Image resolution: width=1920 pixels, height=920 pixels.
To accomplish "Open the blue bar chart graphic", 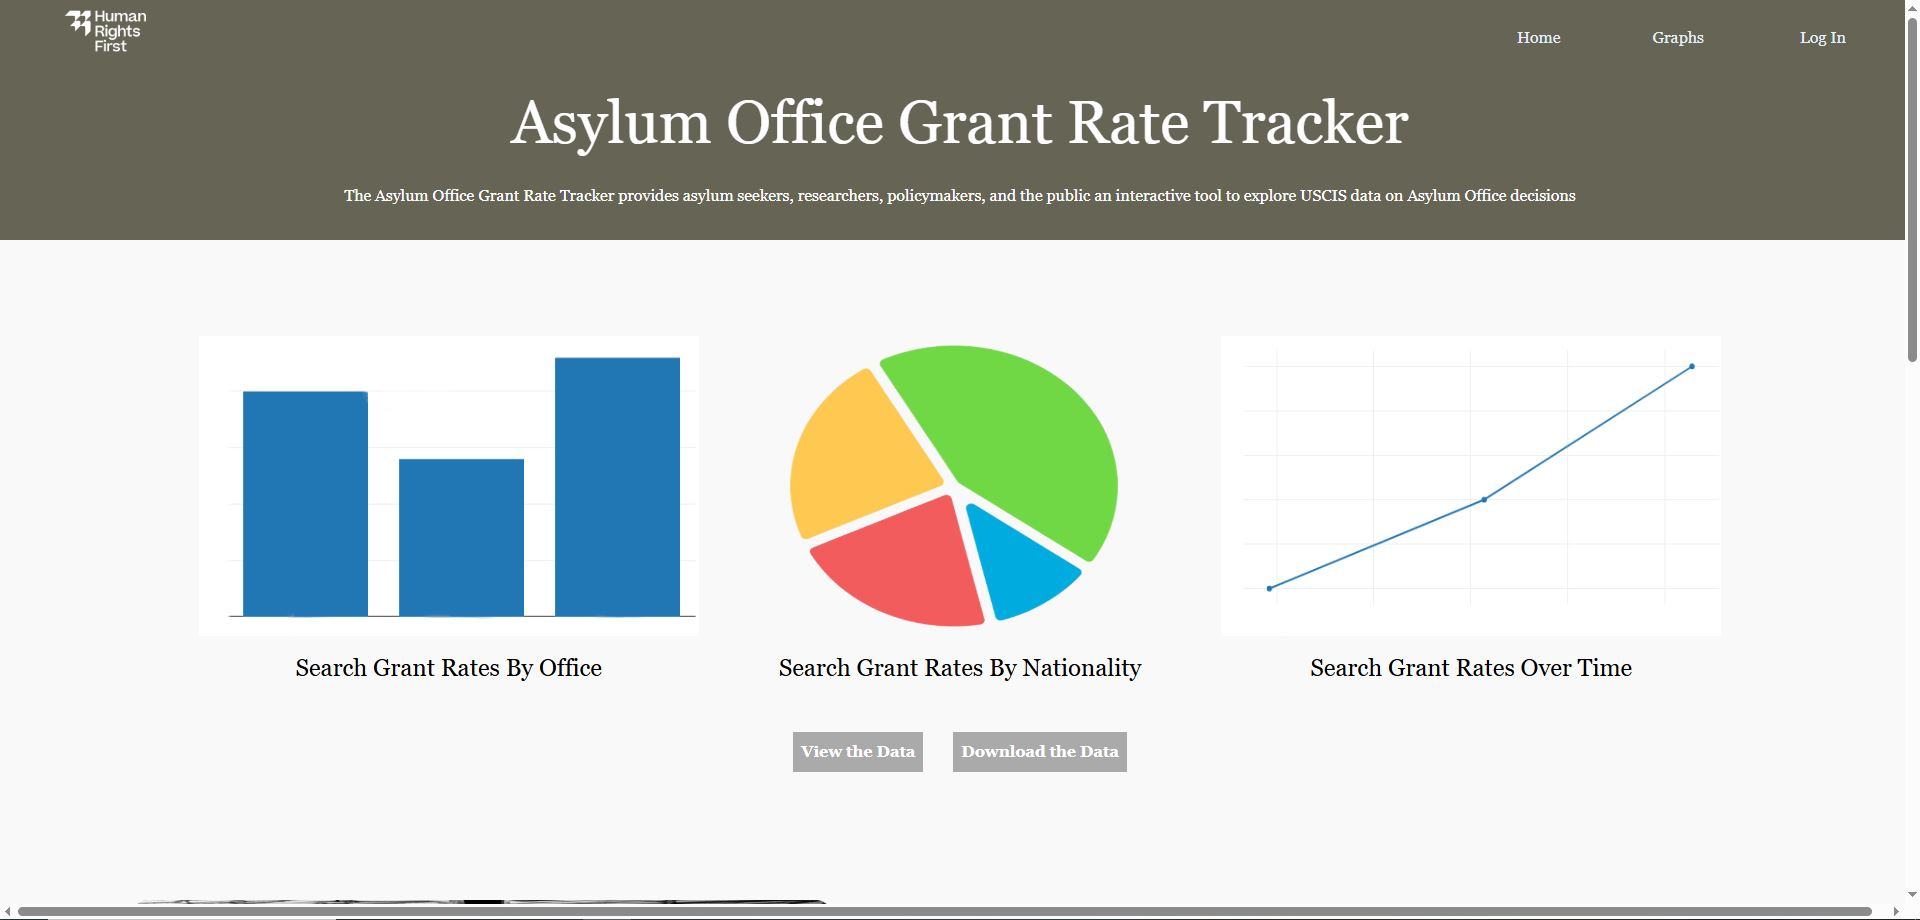I will pyautogui.click(x=448, y=485).
